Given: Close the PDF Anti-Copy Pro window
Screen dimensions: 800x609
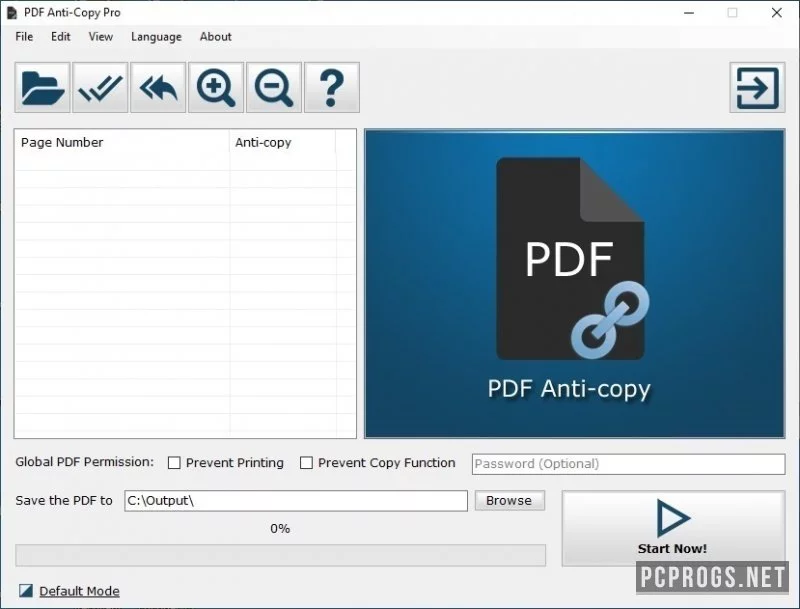Looking at the screenshot, I should tap(777, 13).
